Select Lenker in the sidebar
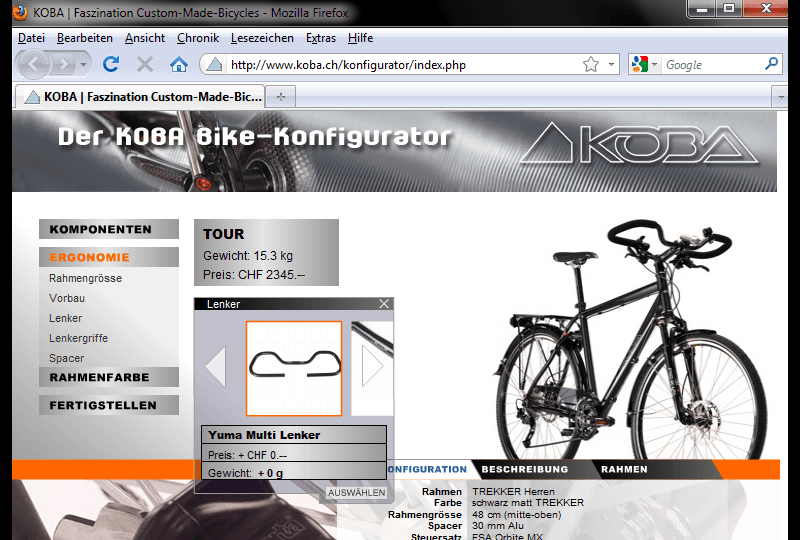800x540 pixels. (65, 318)
